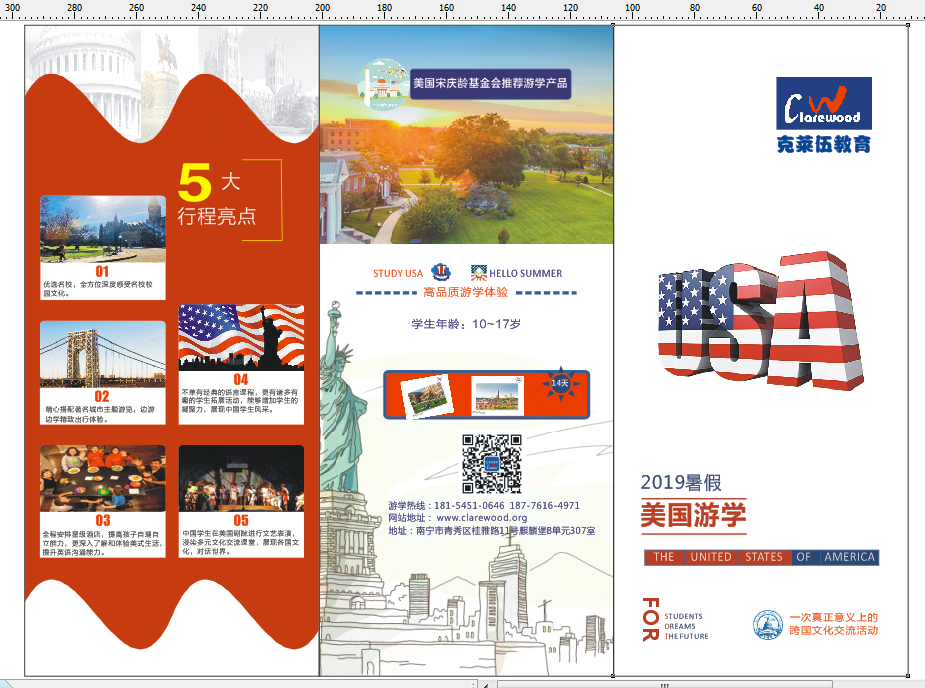Select the 大 character beside the 5
This screenshot has height=688, width=925.
pos(231,181)
